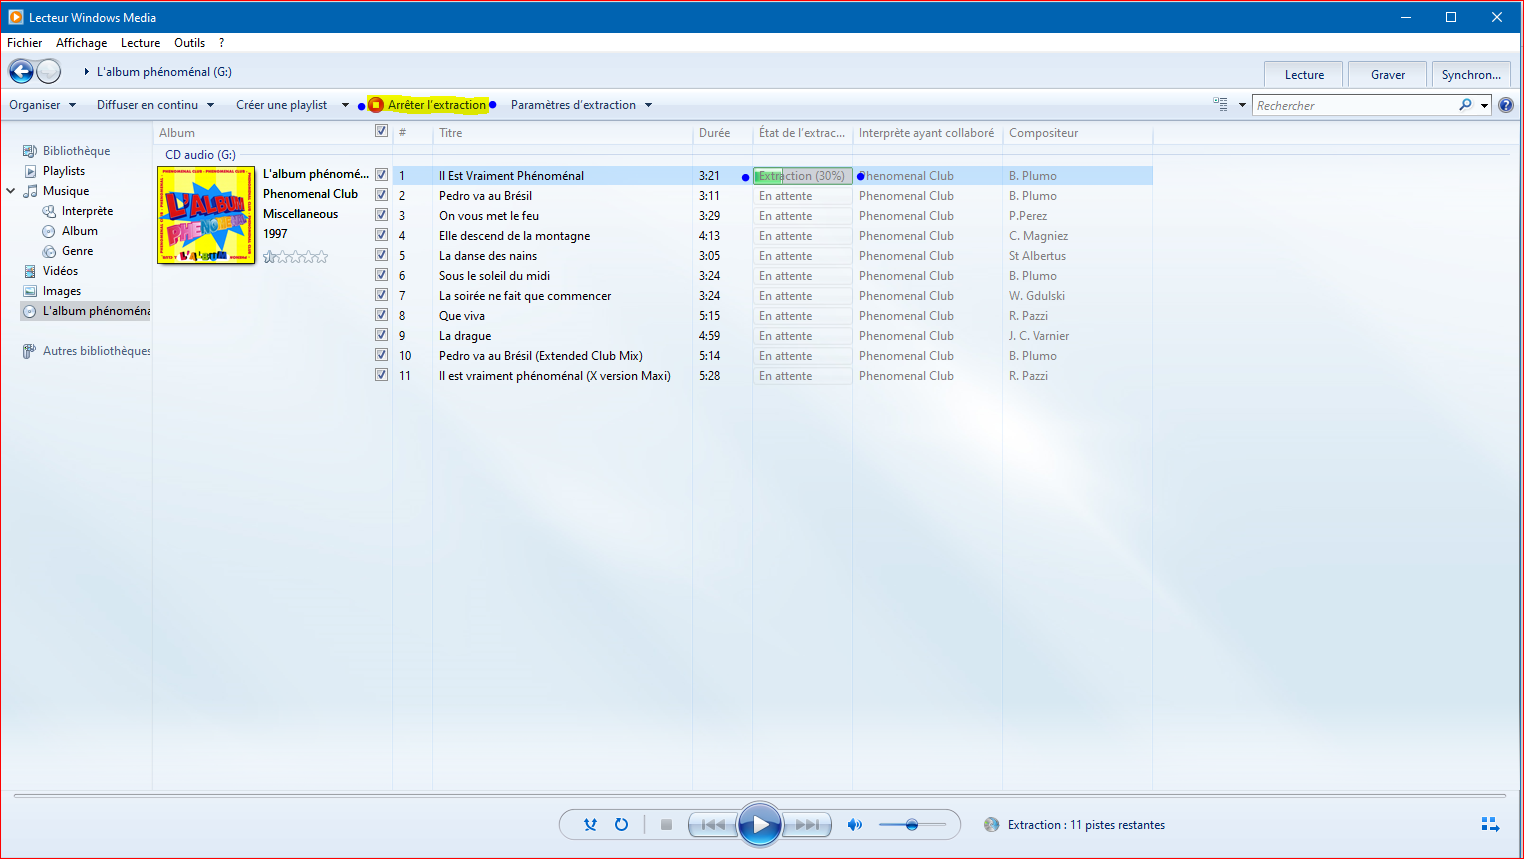Switch to Now Playing mode icon
The width and height of the screenshot is (1524, 859).
(1490, 825)
